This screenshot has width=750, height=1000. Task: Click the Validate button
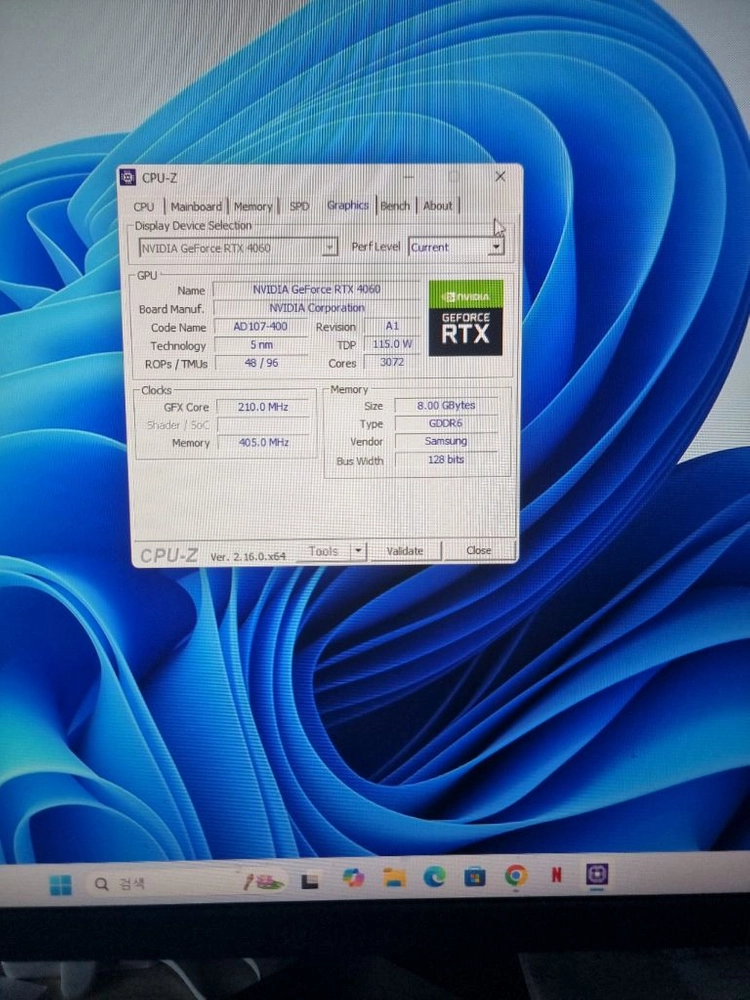tap(404, 550)
